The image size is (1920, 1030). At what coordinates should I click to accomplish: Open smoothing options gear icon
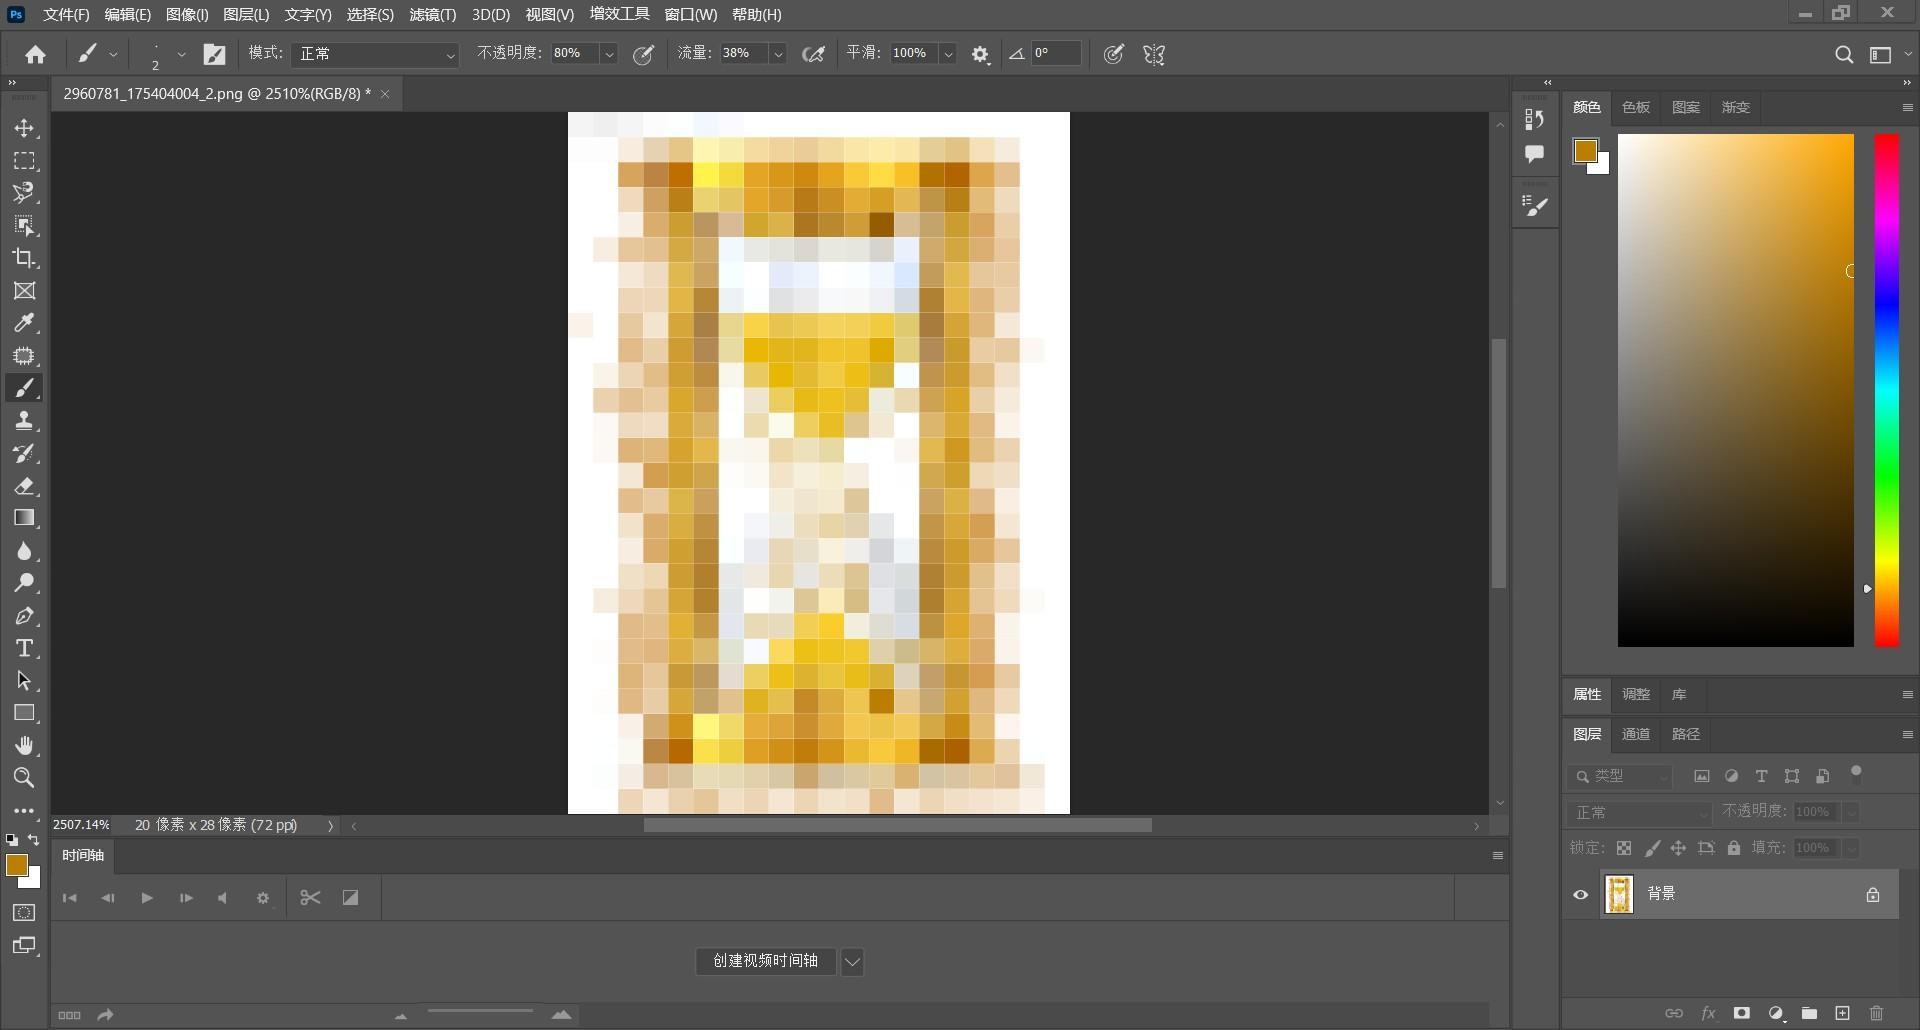pos(981,55)
